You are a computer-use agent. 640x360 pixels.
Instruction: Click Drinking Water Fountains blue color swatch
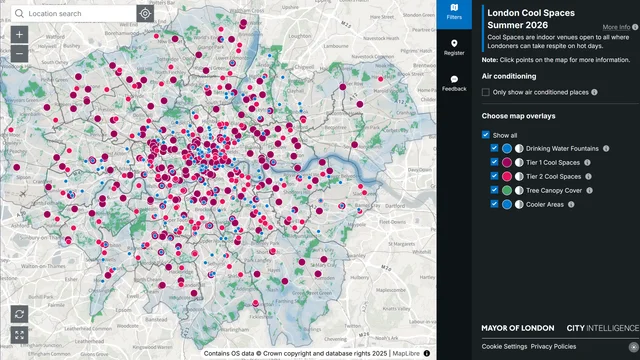click(x=507, y=149)
